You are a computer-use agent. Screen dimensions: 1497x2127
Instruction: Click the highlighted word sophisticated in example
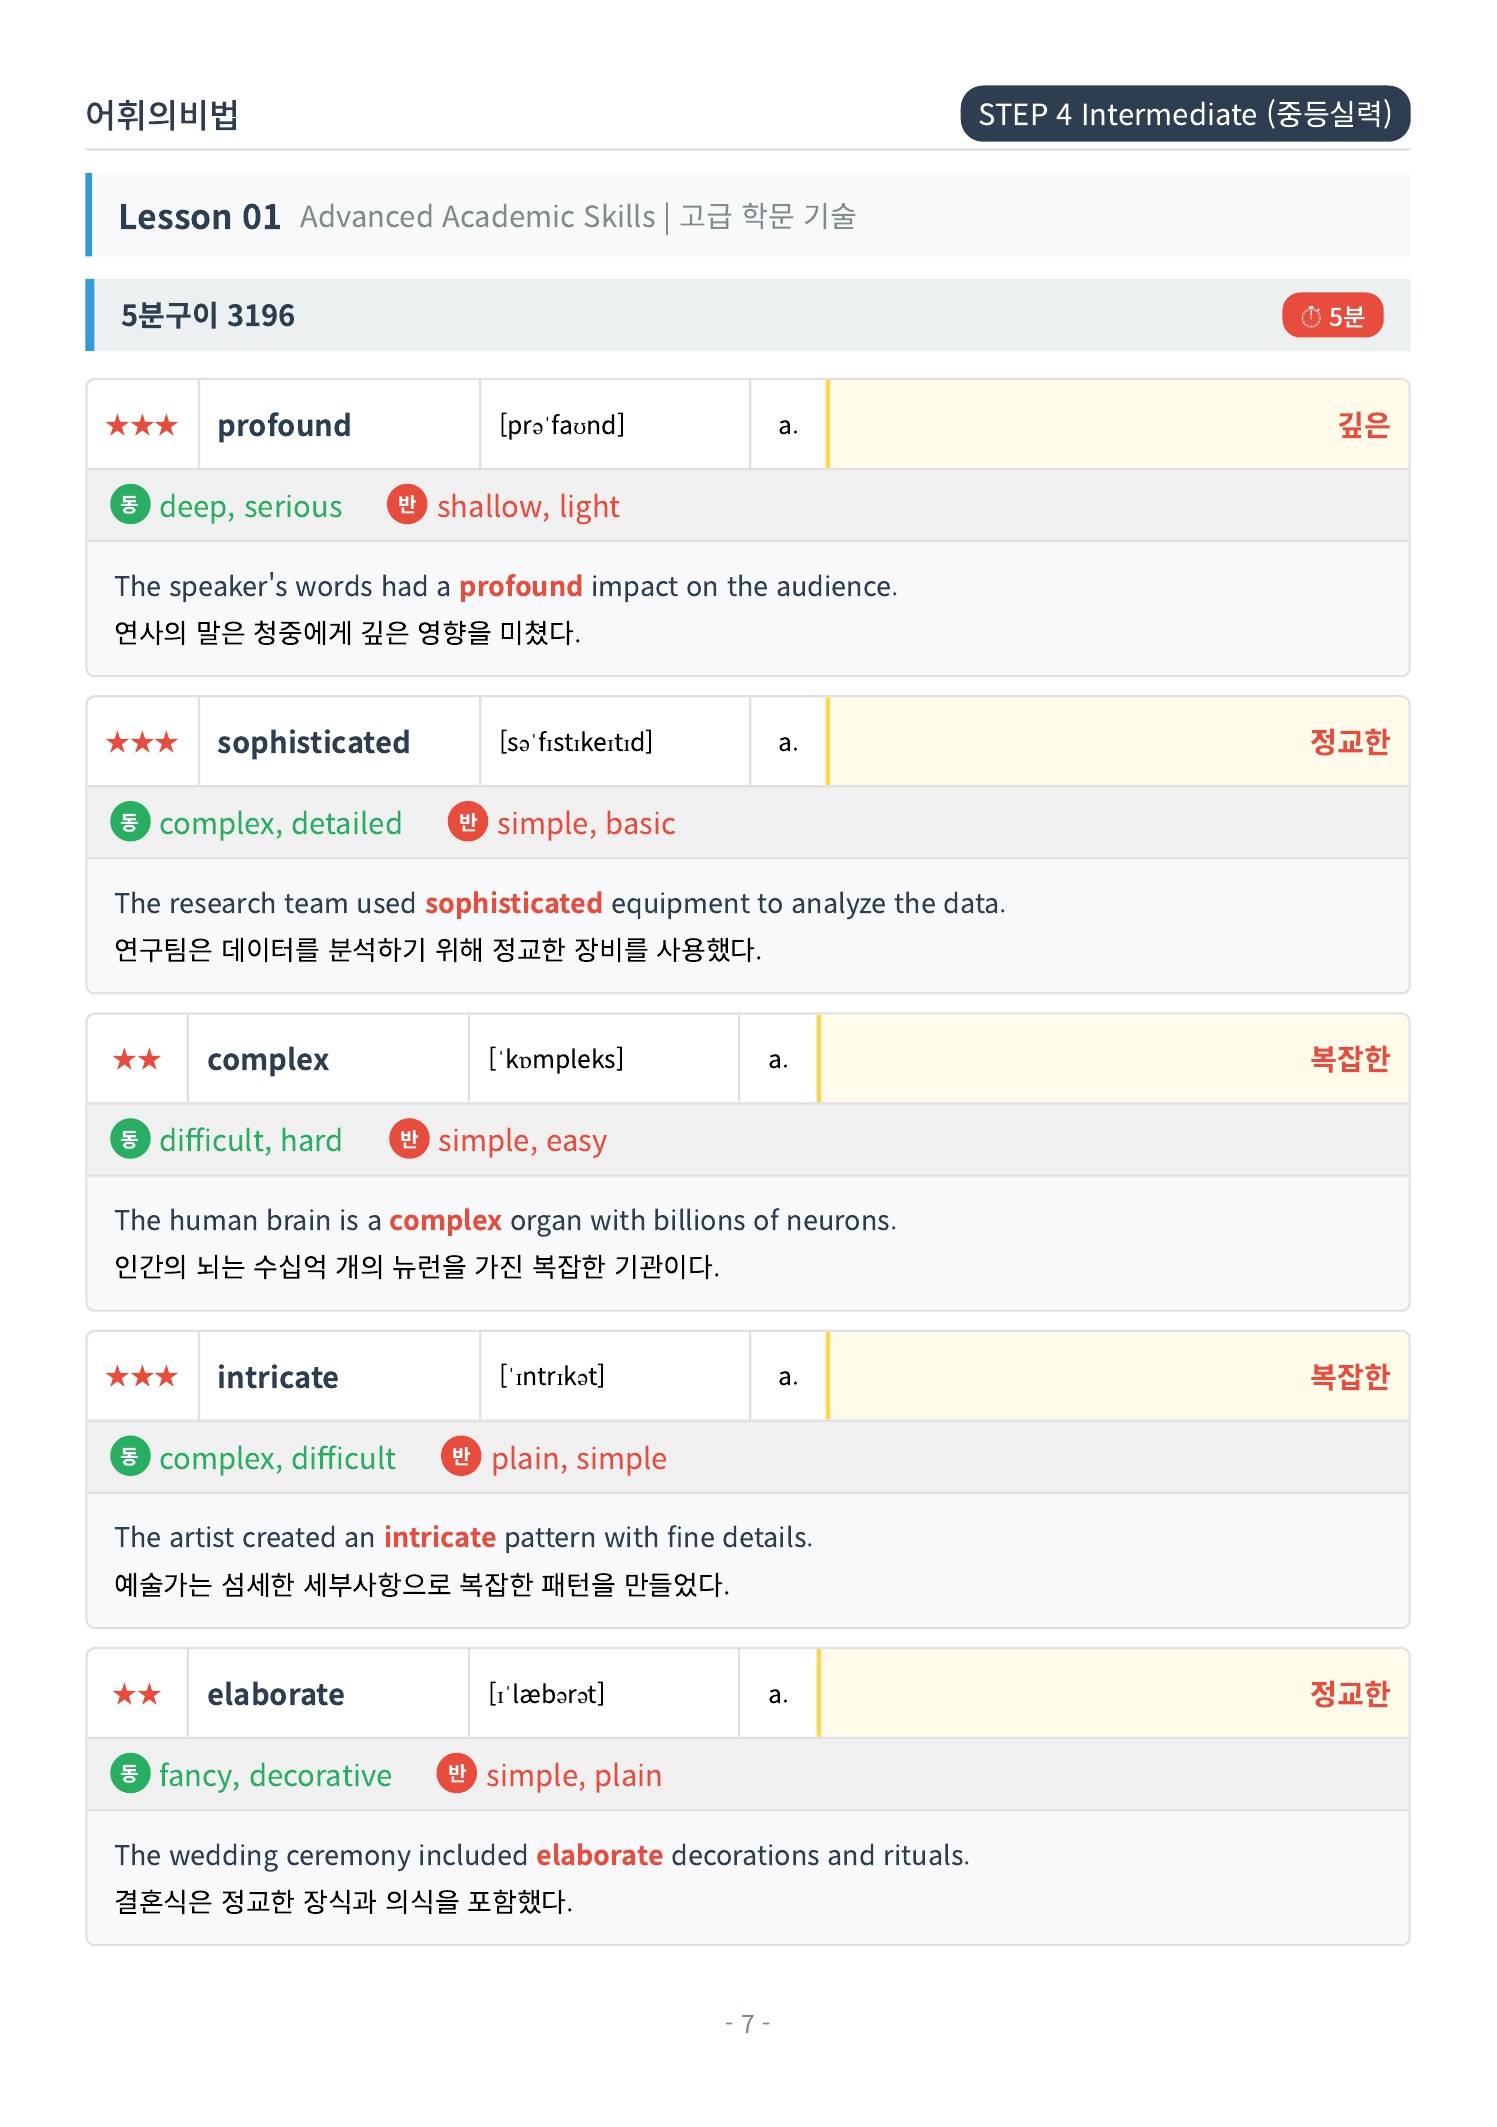[514, 903]
